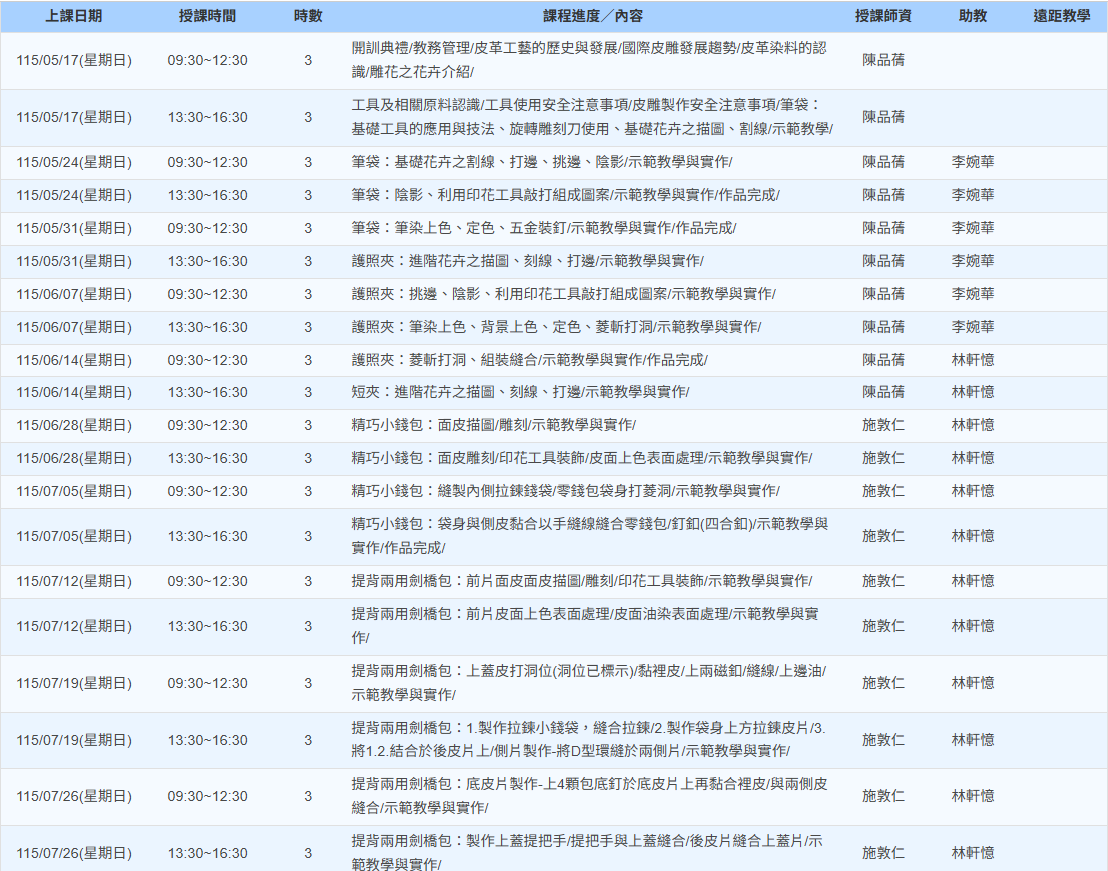Select the 筆袋：筆染上色 course content row
Image resolution: width=1108 pixels, height=871 pixels.
(543, 228)
